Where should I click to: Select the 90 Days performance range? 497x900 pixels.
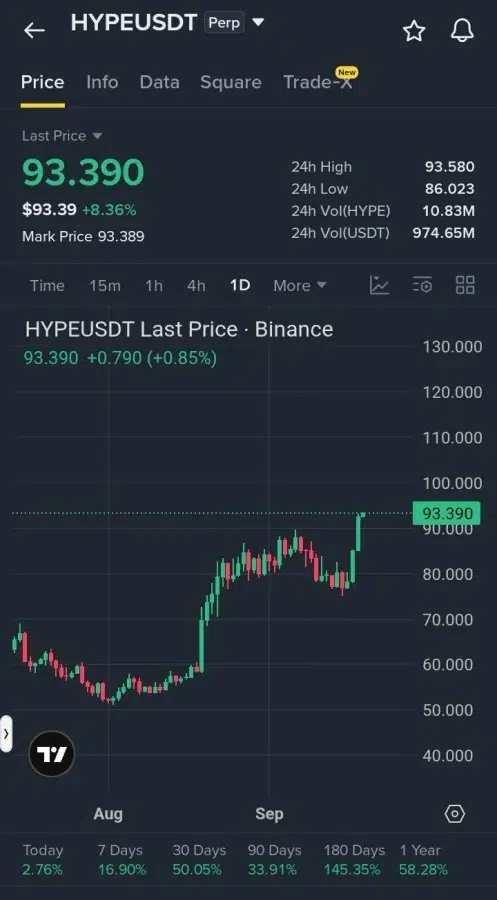click(x=274, y=860)
